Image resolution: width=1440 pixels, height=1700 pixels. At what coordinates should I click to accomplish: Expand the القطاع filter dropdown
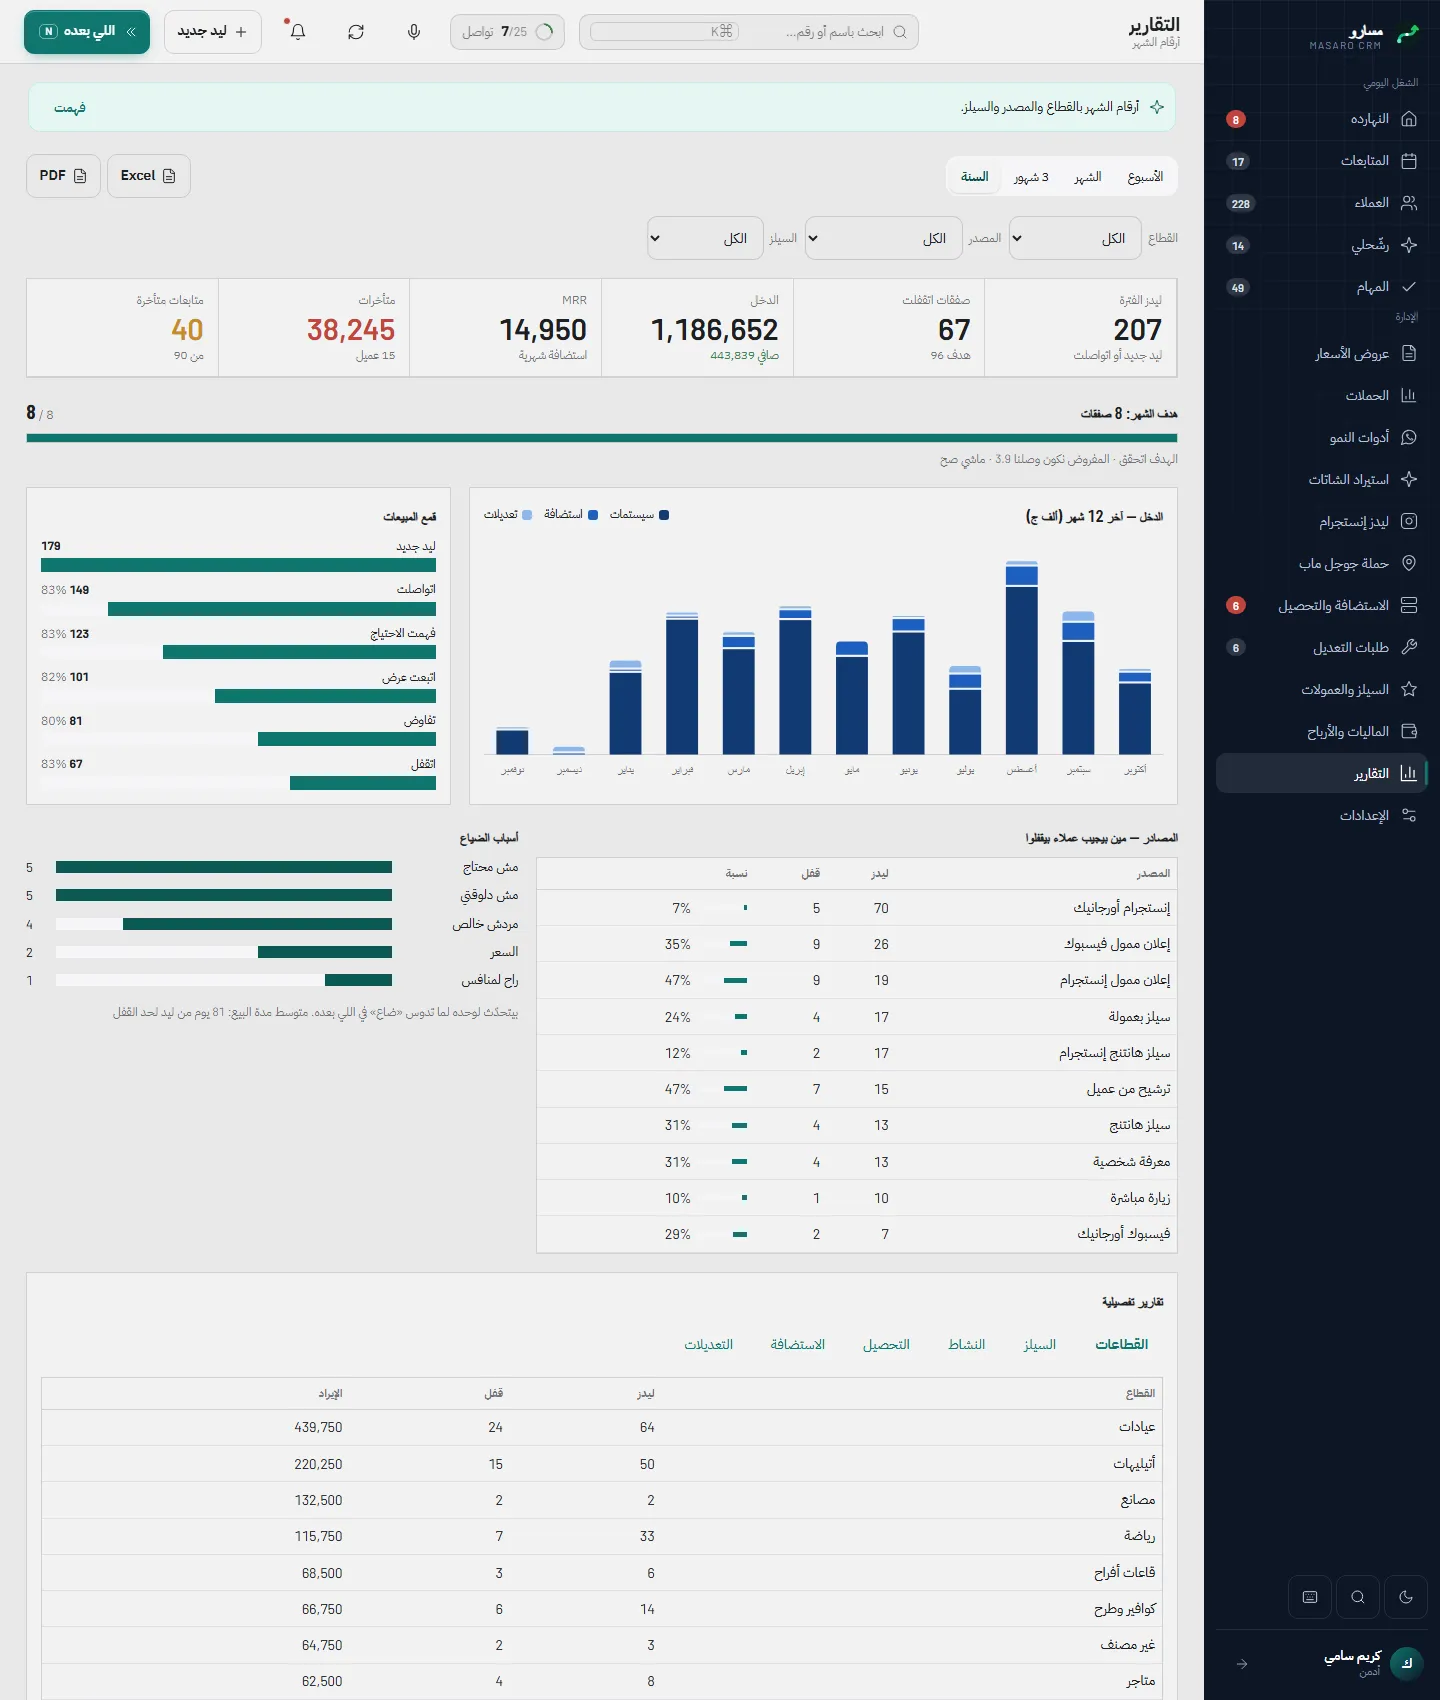[1075, 238]
